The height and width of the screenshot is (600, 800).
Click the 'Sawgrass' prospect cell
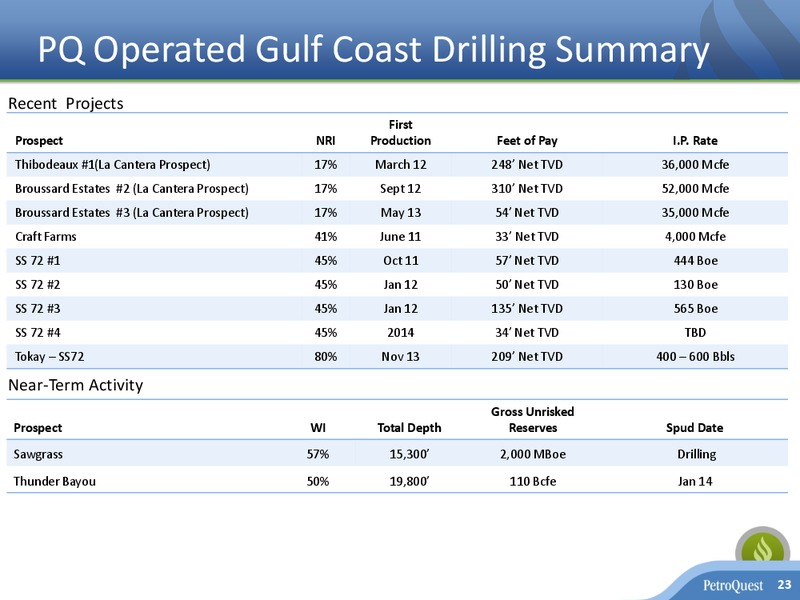coord(38,455)
